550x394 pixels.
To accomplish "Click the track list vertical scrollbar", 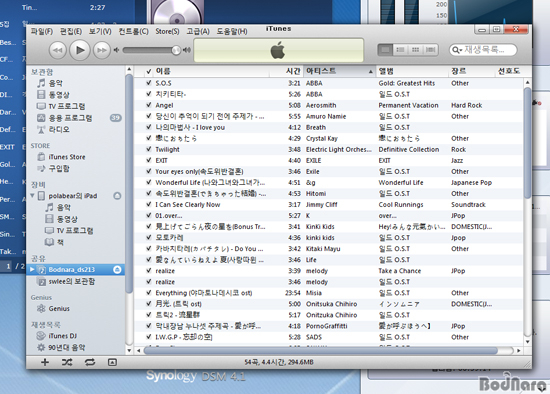I will tap(527, 144).
